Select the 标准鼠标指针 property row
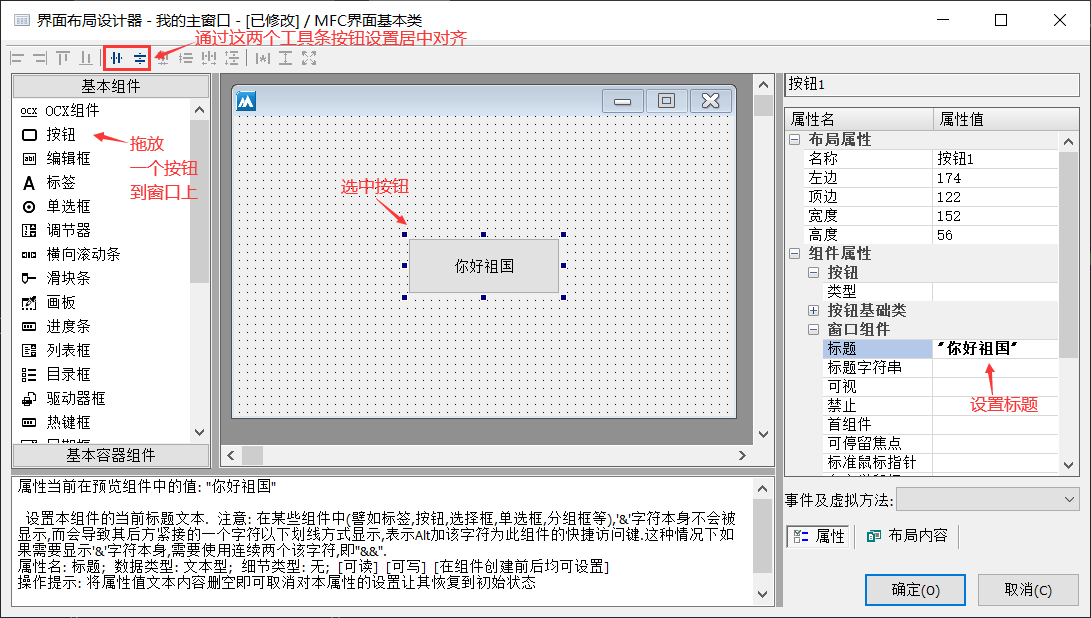Image resolution: width=1091 pixels, height=618 pixels. pos(940,463)
